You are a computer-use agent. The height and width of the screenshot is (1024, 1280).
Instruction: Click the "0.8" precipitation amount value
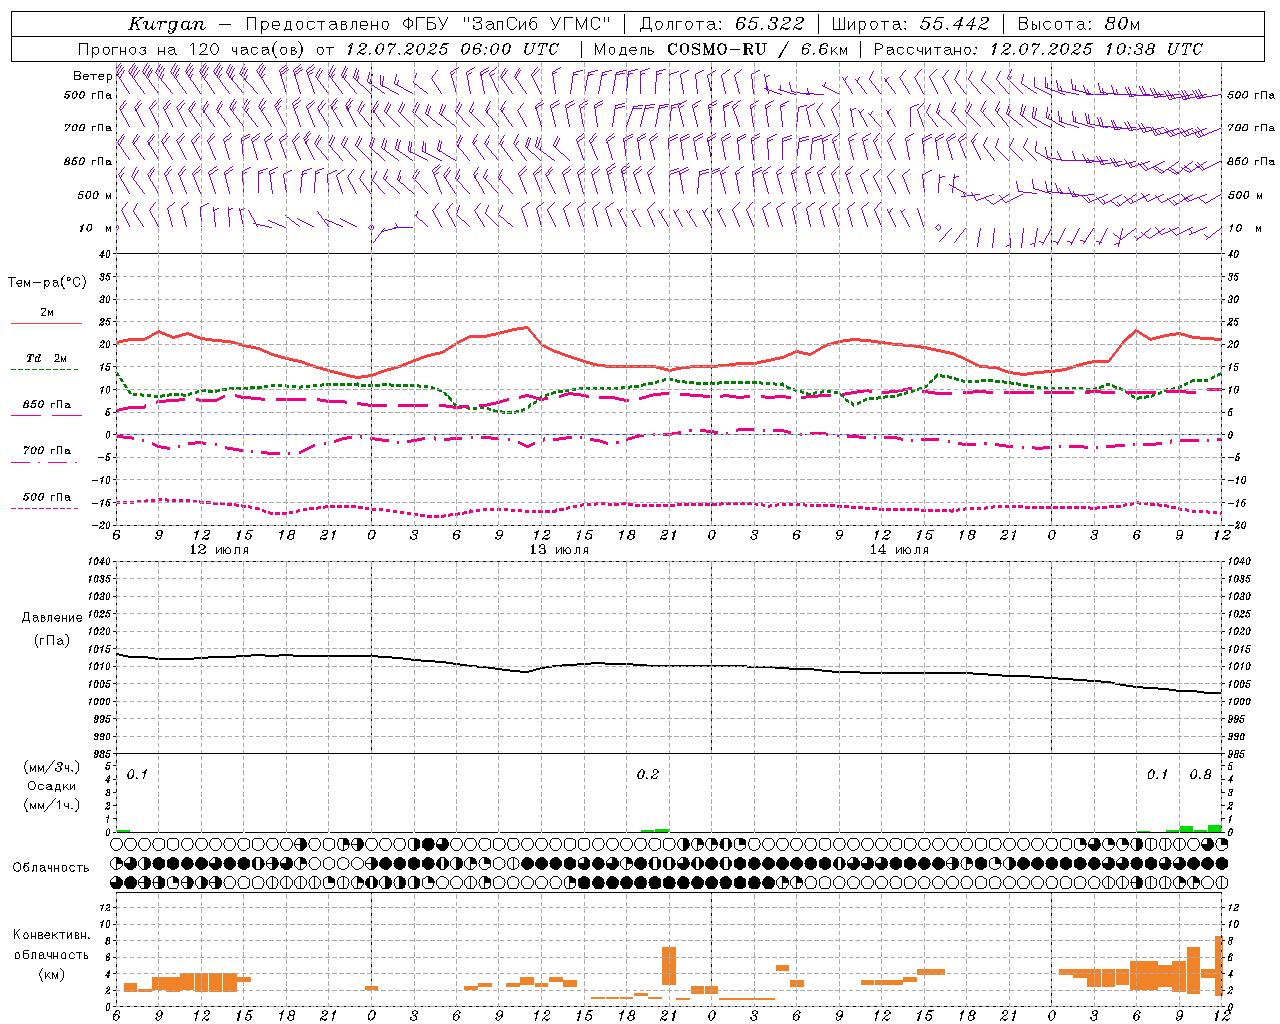coord(1200,775)
